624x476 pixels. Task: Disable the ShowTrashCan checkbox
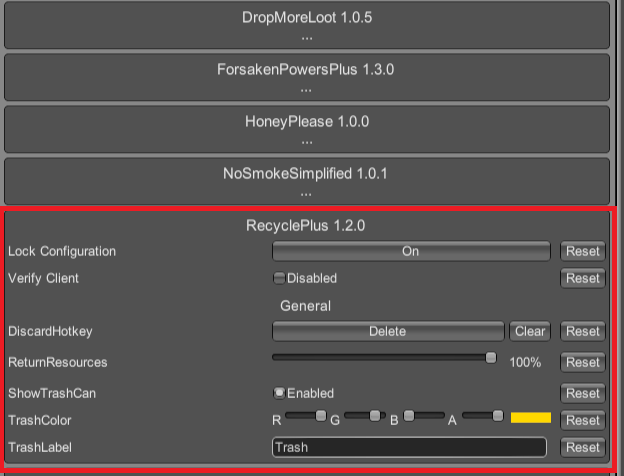[279, 393]
